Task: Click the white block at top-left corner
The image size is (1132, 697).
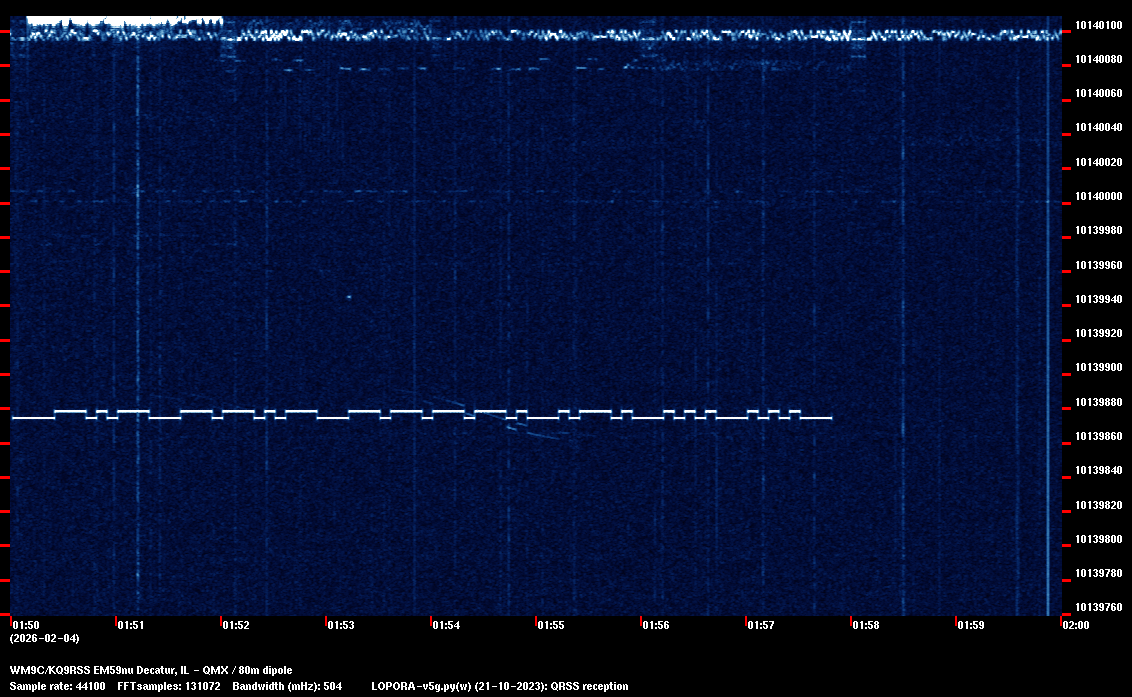Action: (120, 20)
